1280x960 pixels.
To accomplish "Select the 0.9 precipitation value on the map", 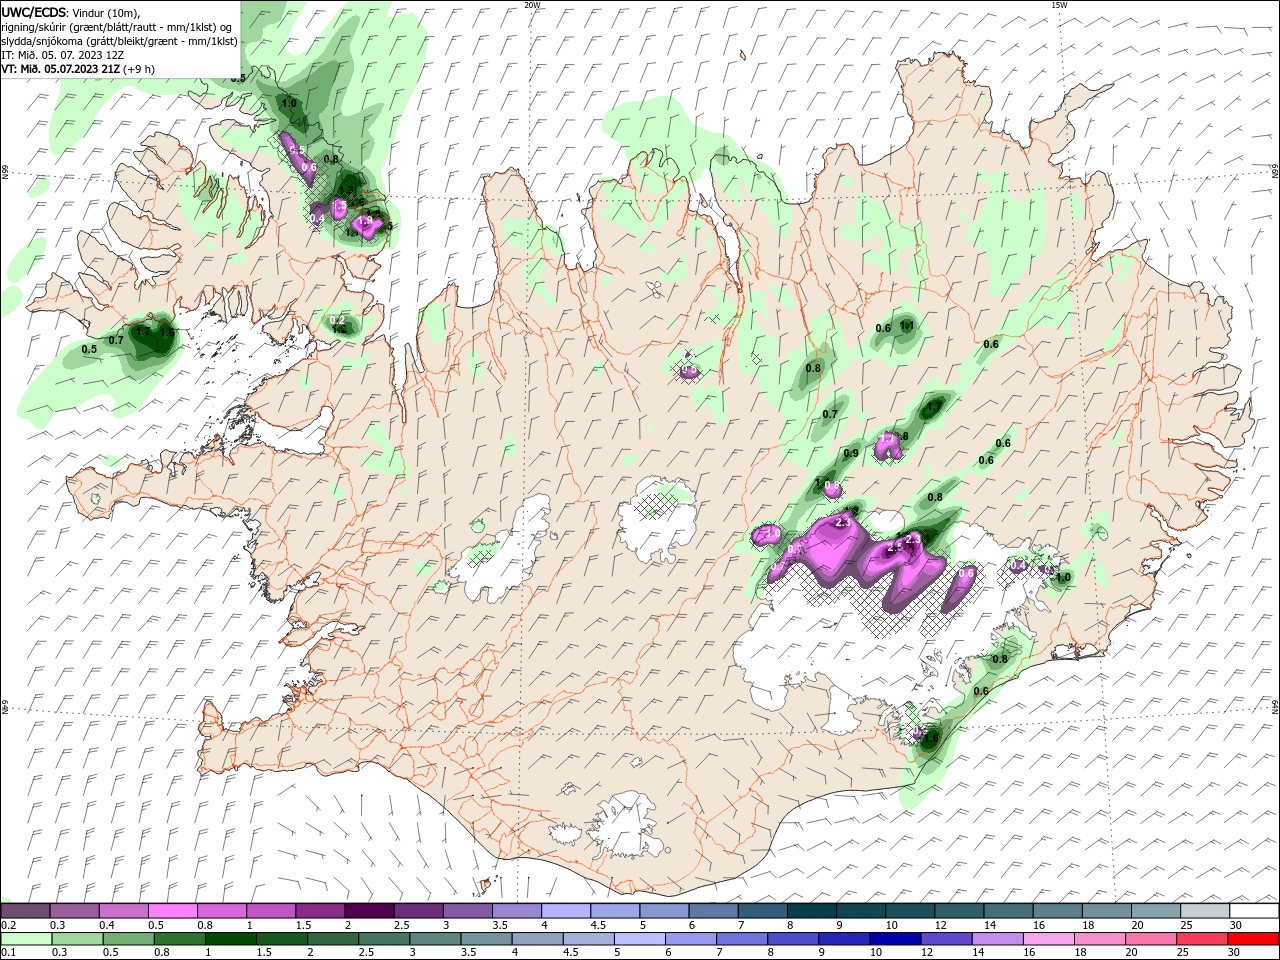I will pyautogui.click(x=851, y=454).
